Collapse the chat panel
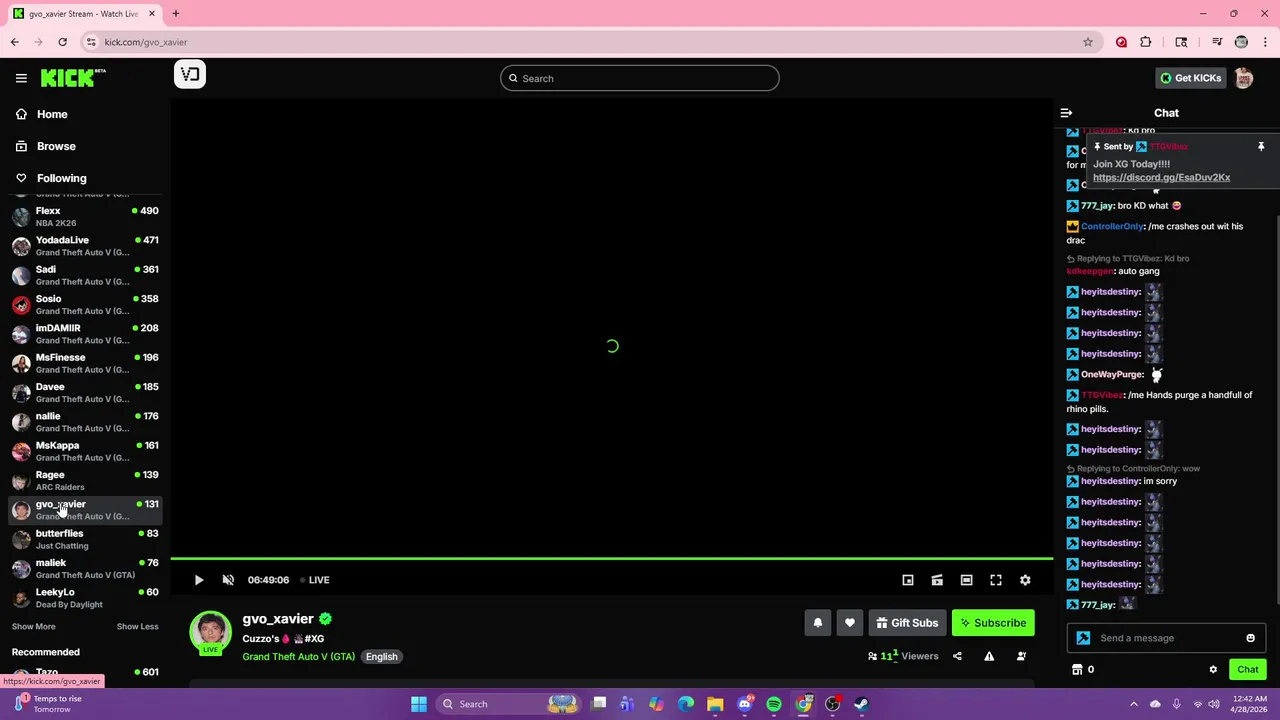 click(1066, 113)
